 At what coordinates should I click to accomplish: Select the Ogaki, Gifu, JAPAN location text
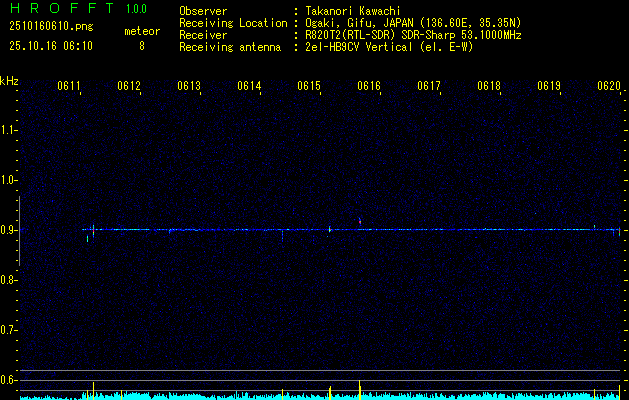tap(413, 23)
